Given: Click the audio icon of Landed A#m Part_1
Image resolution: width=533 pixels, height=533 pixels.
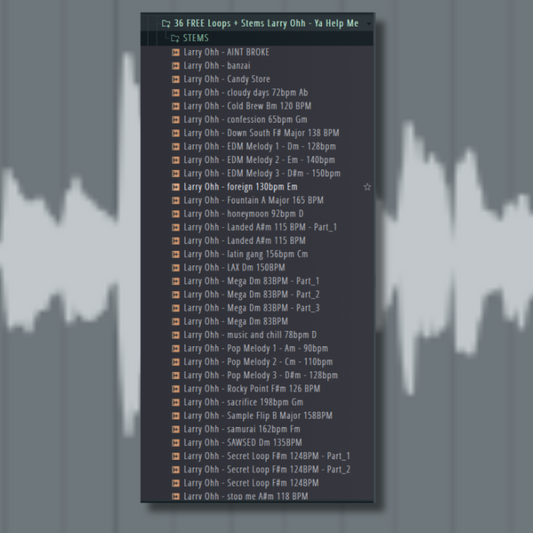Looking at the screenshot, I should [x=175, y=227].
